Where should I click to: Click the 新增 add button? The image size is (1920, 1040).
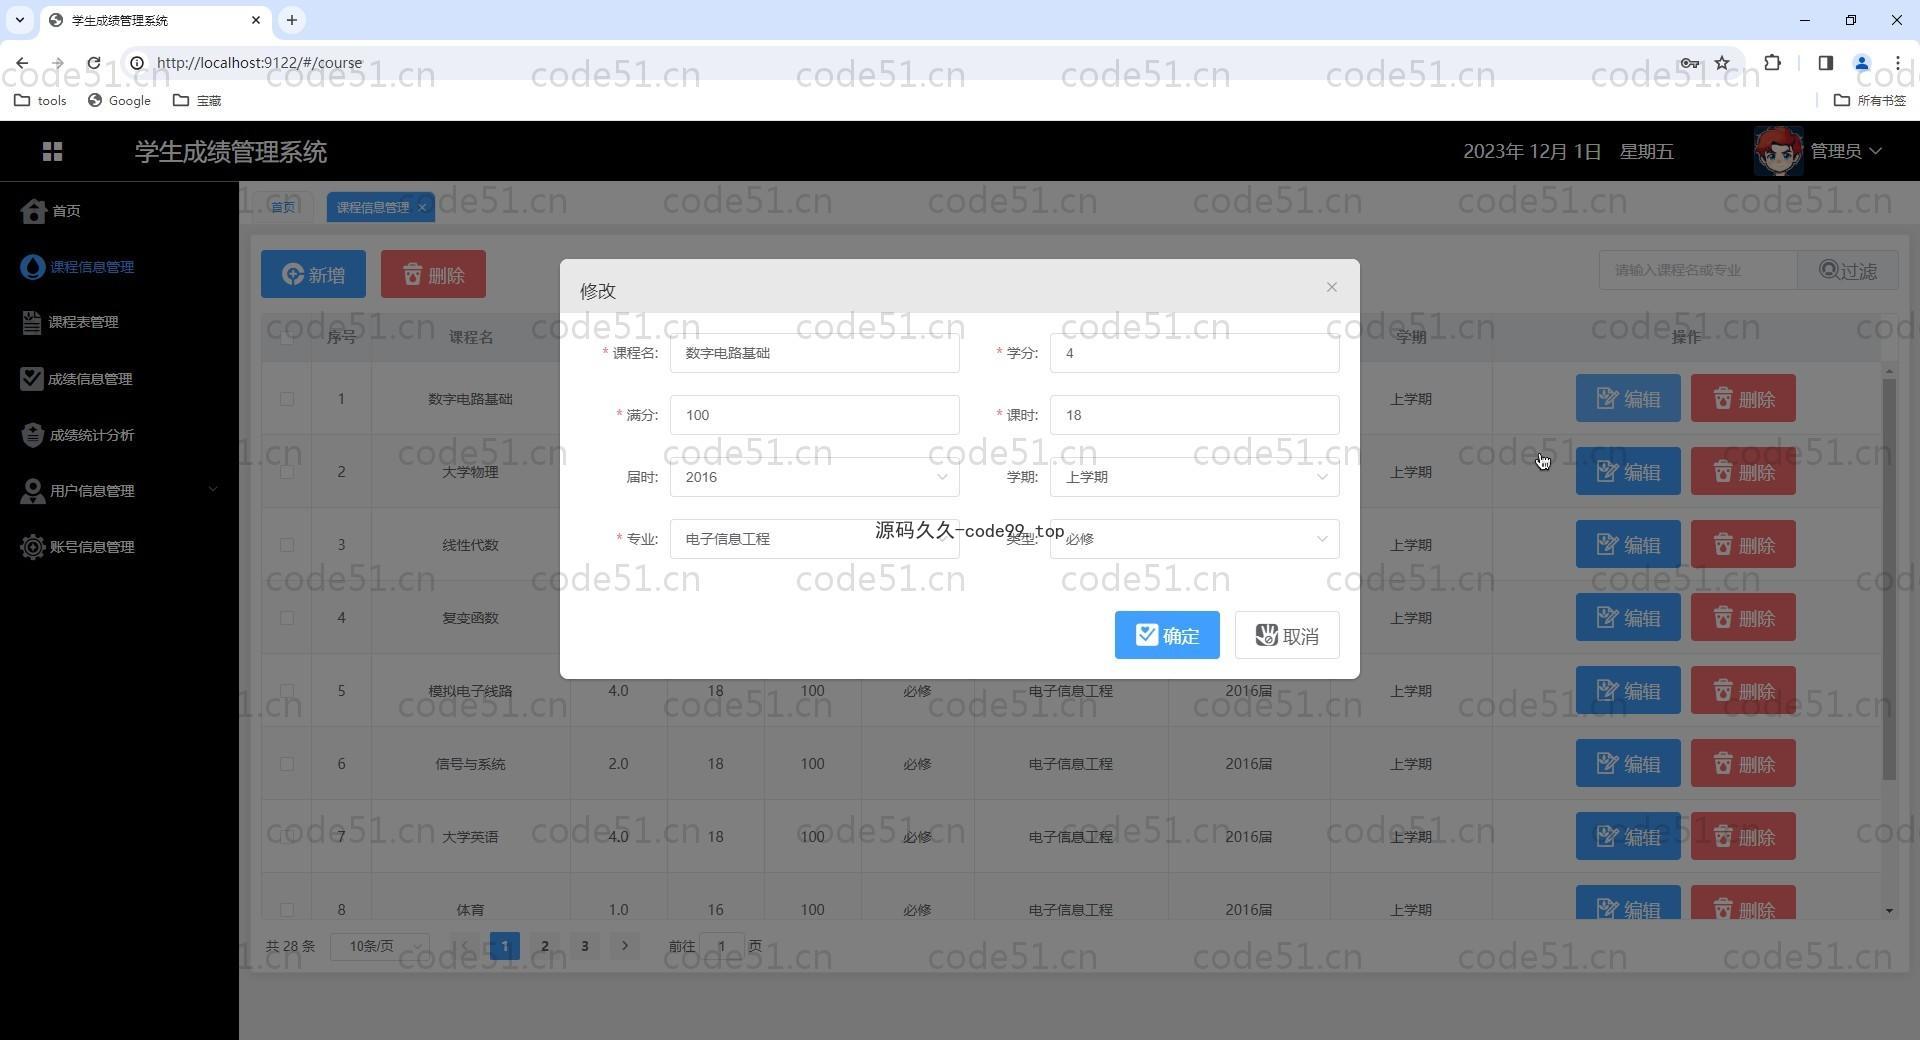tap(313, 274)
